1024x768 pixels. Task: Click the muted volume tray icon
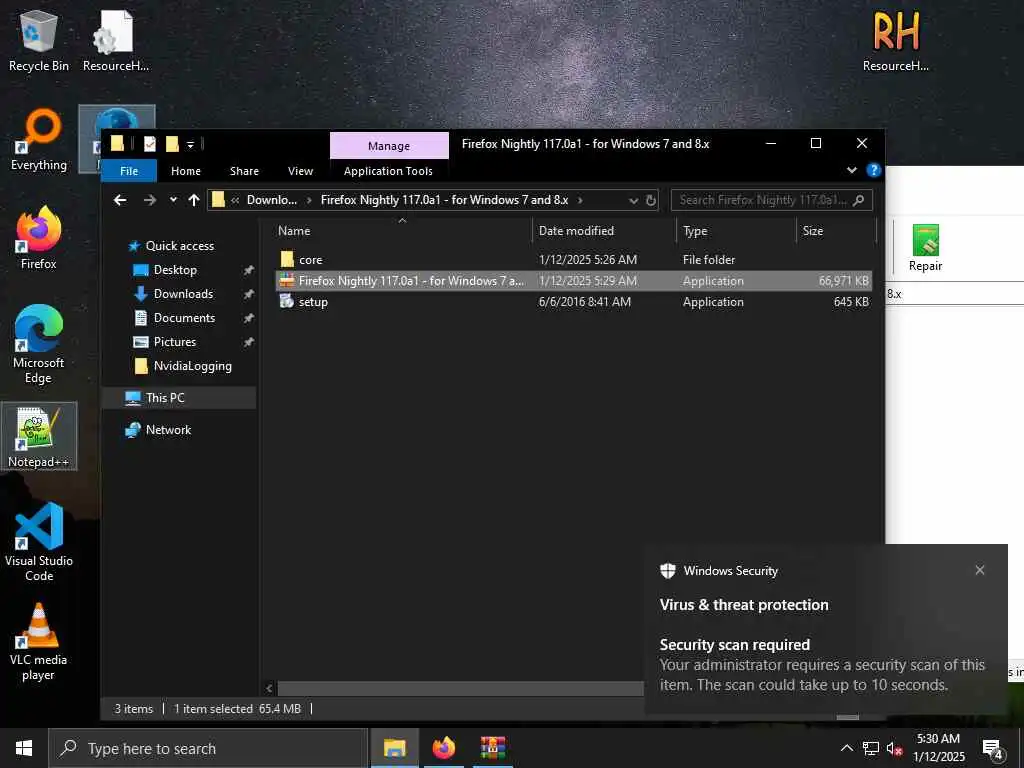pos(894,748)
